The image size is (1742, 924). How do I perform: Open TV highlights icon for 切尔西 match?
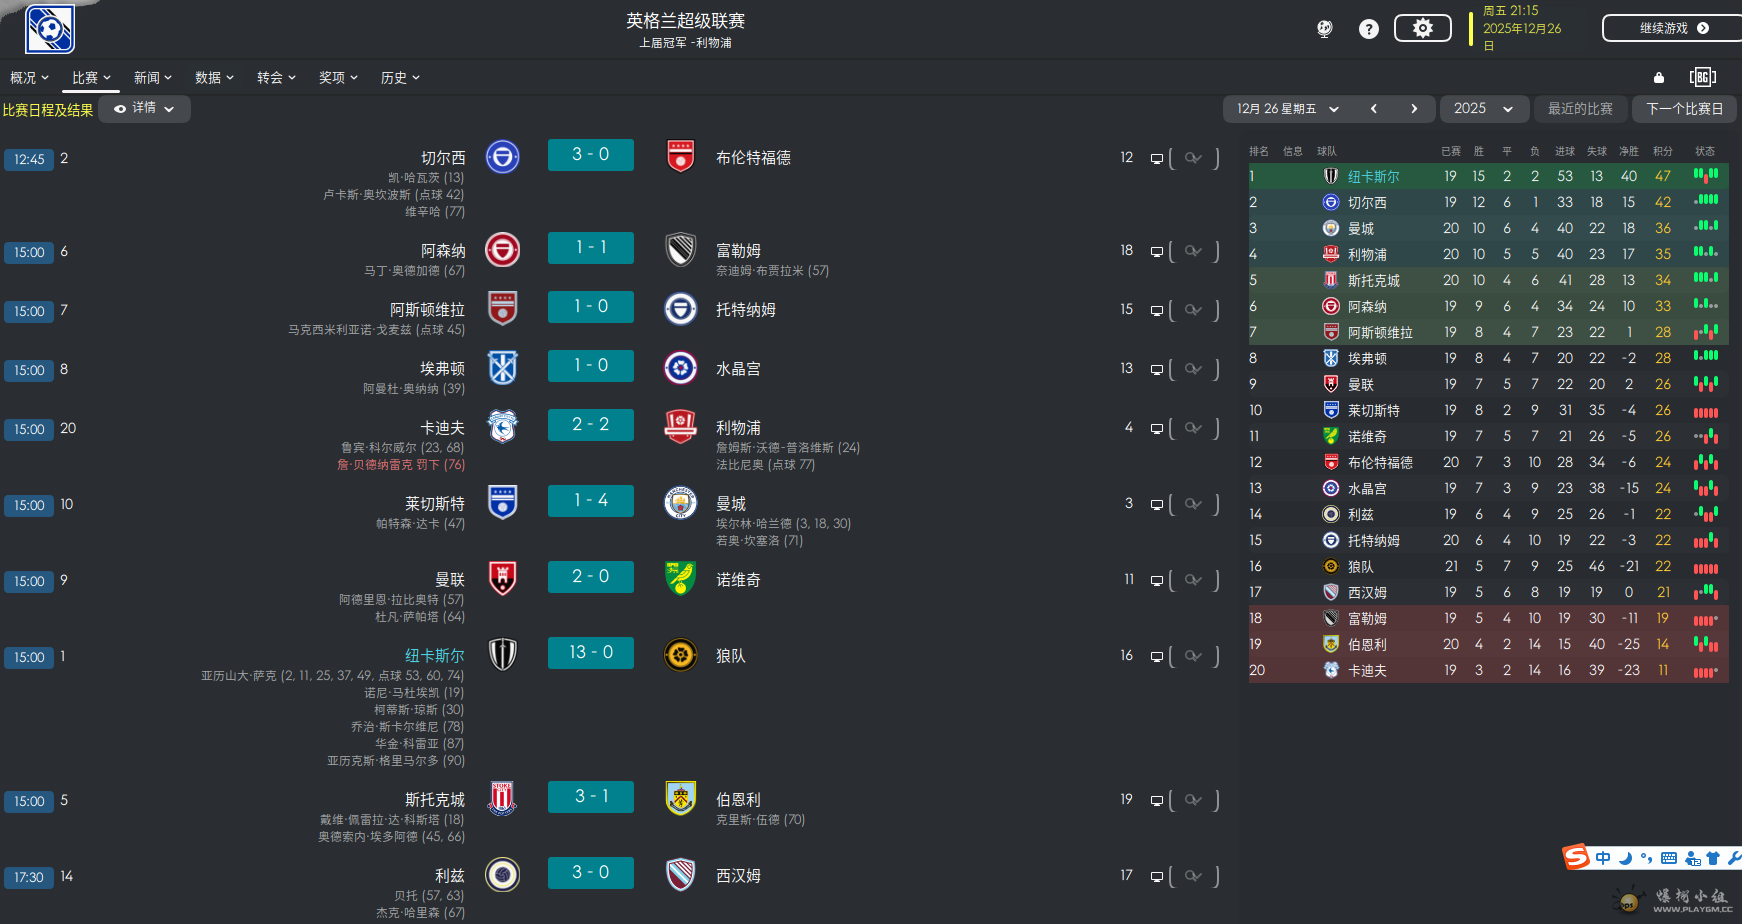point(1156,158)
